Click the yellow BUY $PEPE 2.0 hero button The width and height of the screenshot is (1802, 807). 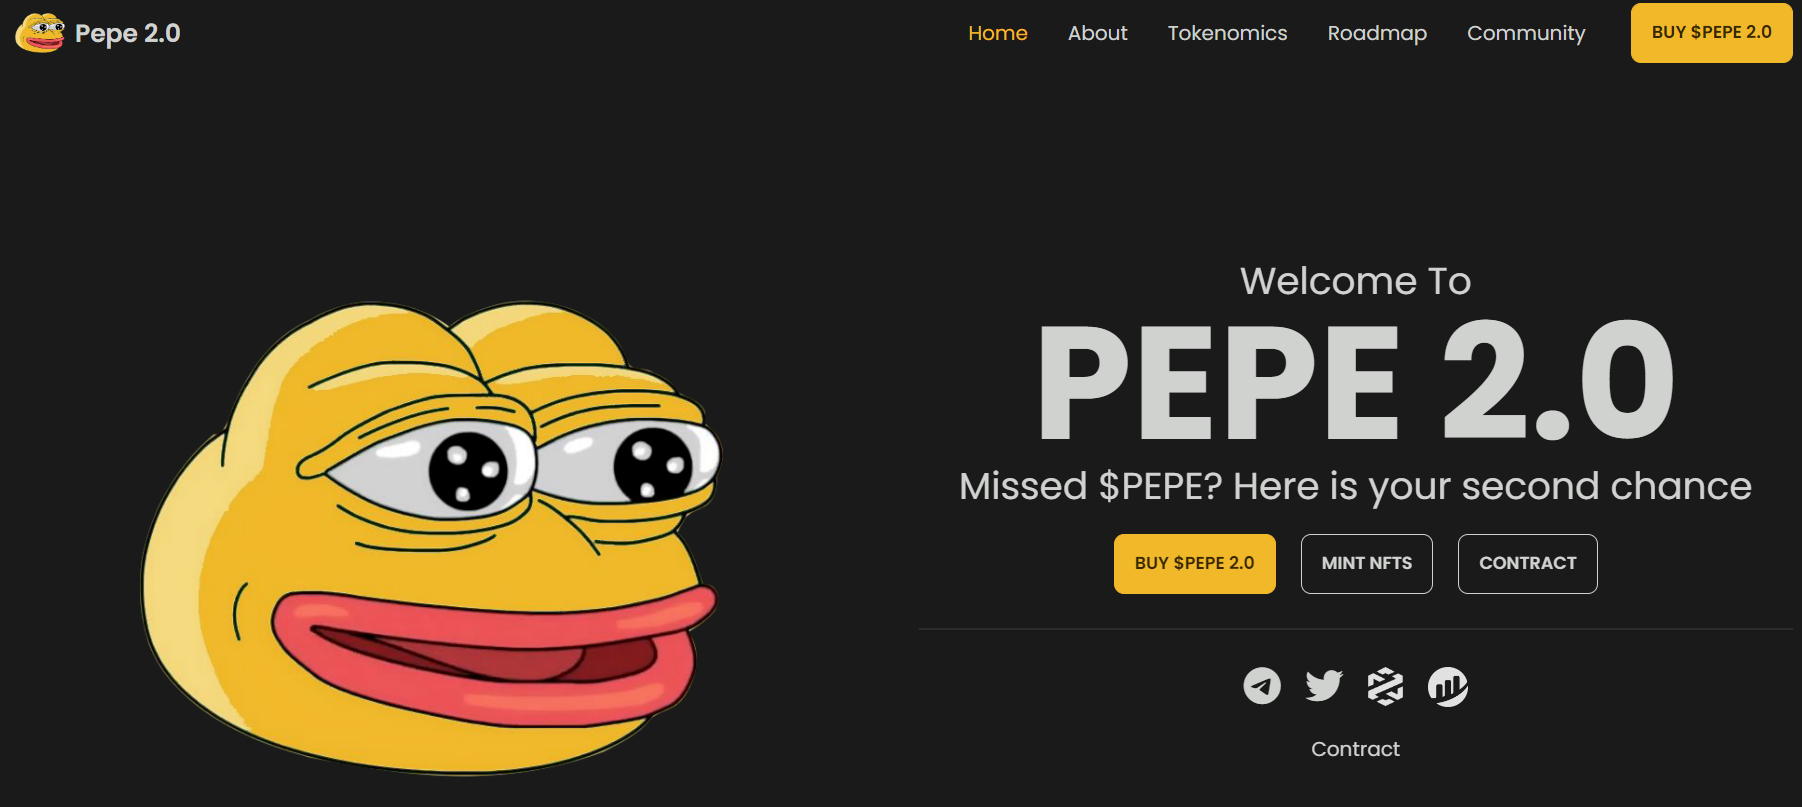coord(1194,564)
